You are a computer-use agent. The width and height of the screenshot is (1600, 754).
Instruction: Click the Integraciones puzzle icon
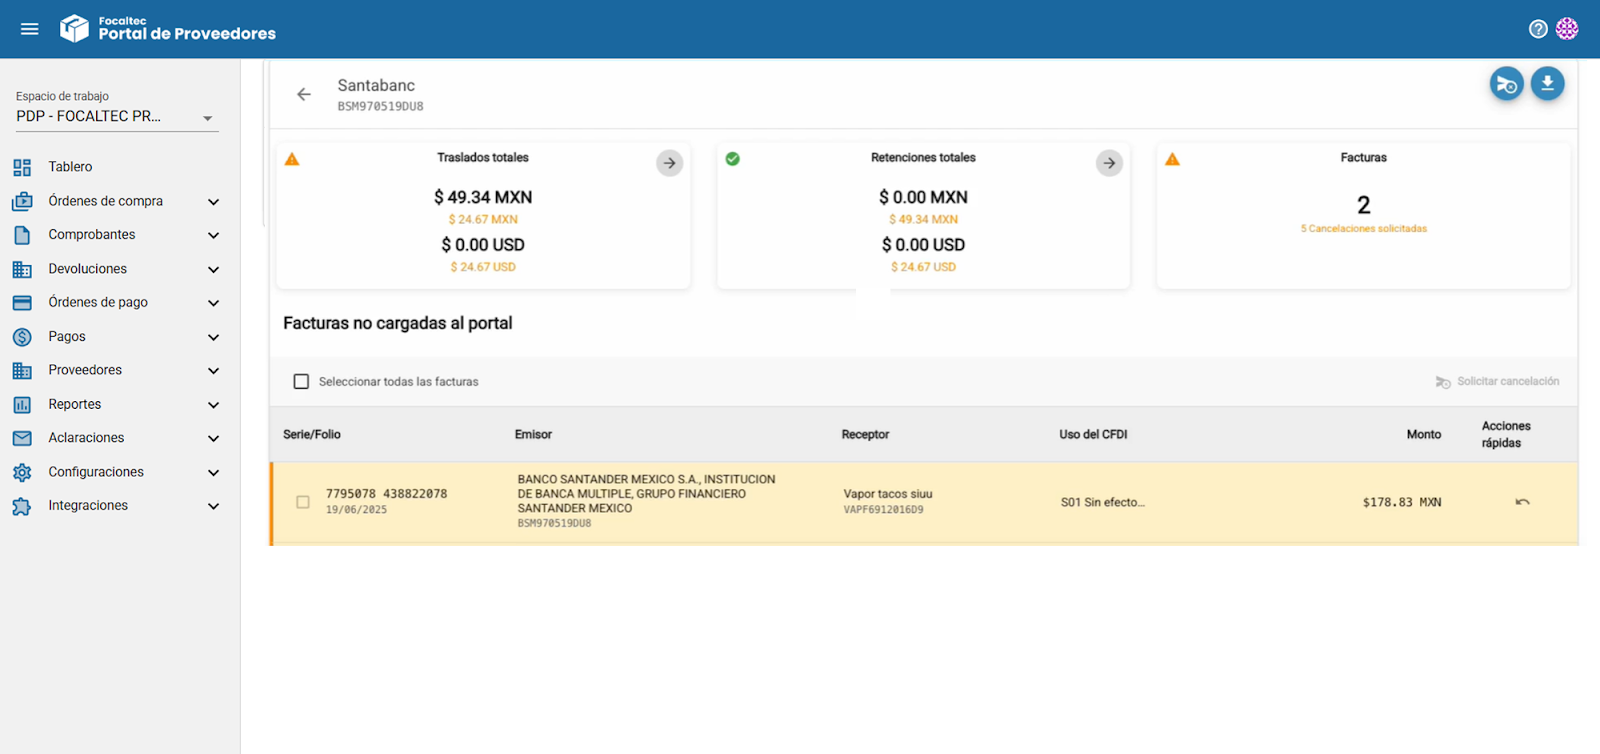coord(22,506)
